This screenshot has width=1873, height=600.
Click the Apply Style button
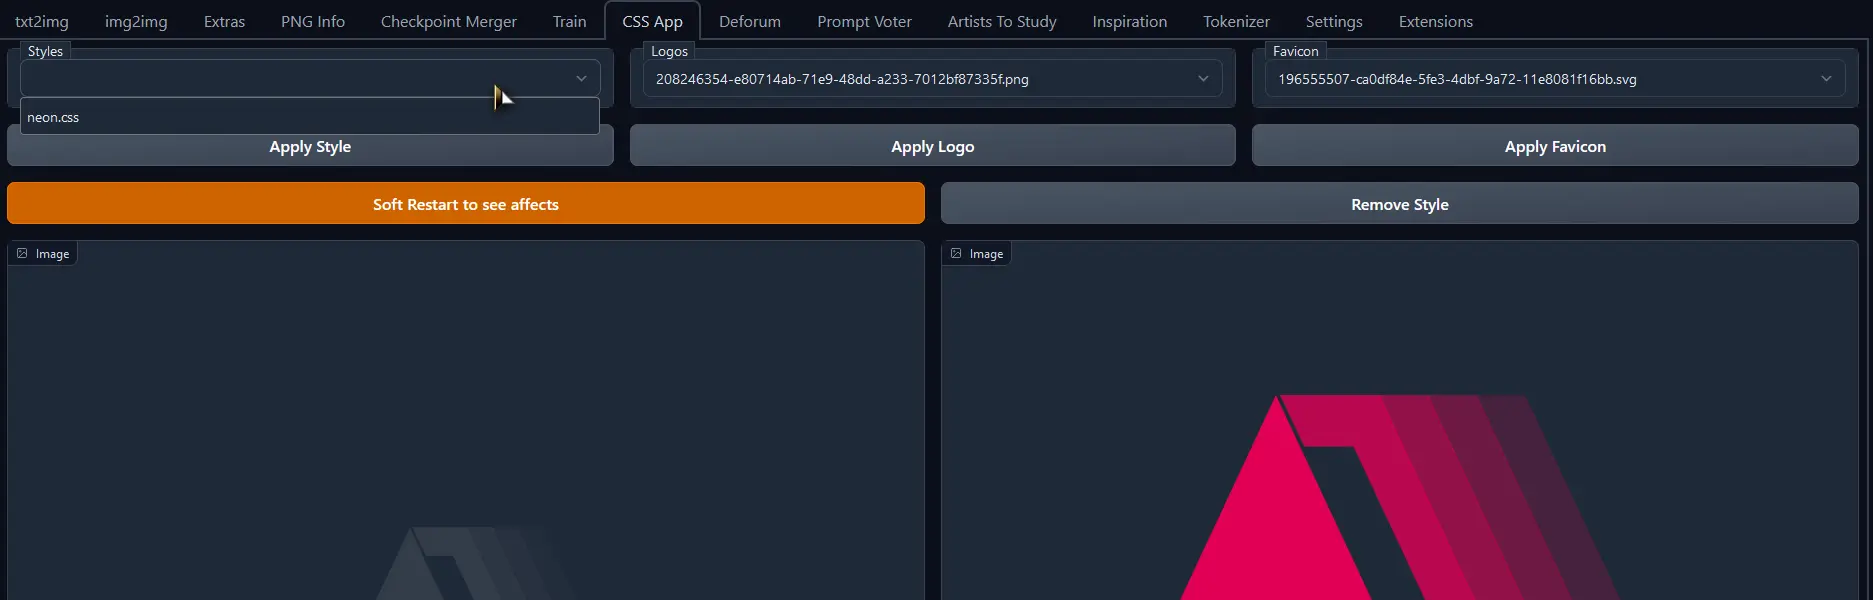click(x=310, y=146)
